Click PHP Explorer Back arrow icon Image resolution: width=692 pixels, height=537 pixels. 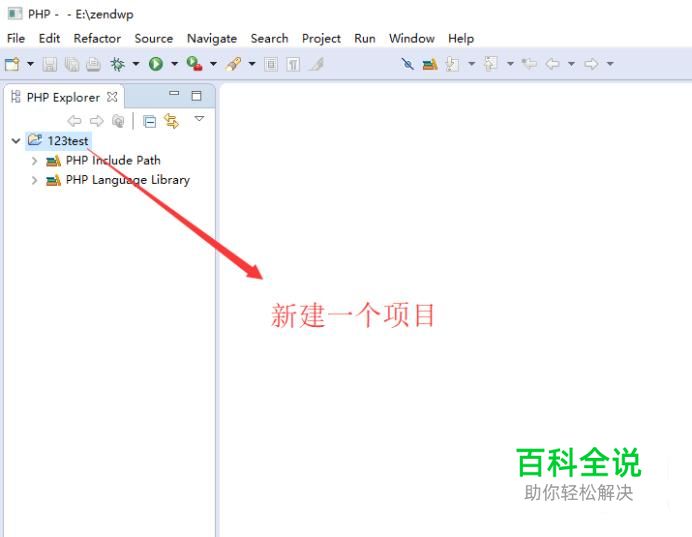[74, 120]
